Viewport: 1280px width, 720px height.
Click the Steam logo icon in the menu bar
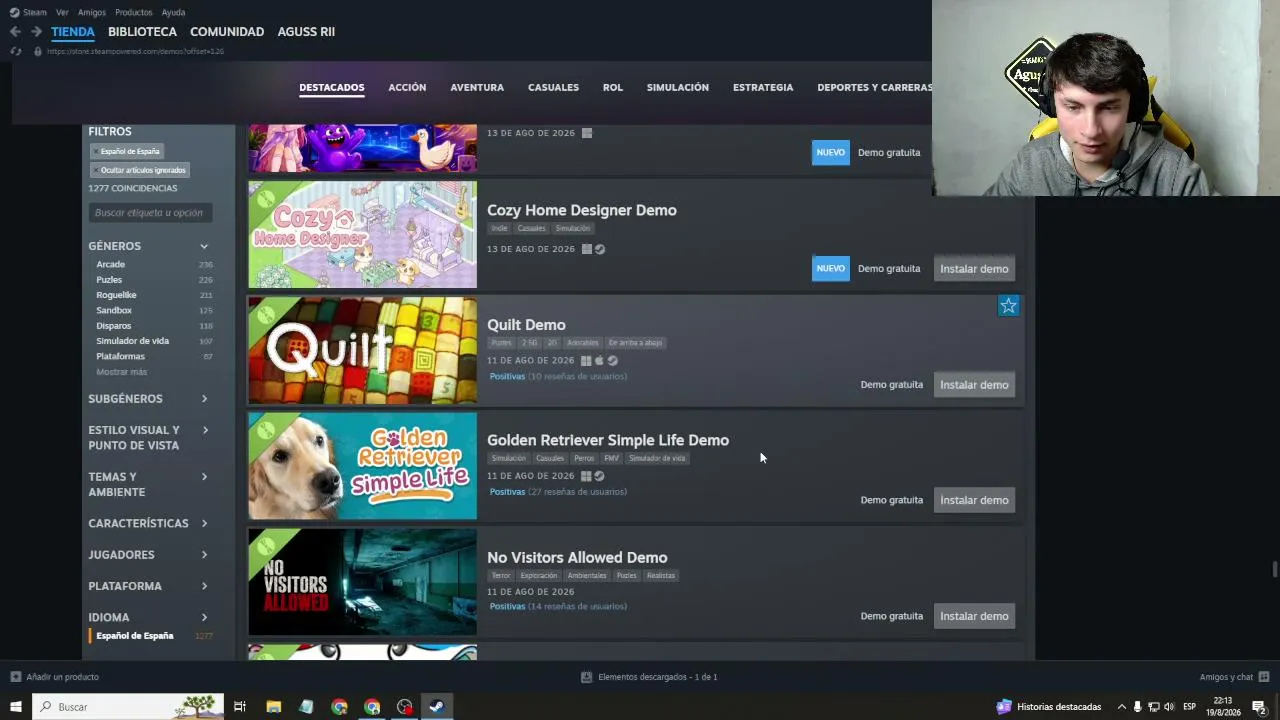14,12
